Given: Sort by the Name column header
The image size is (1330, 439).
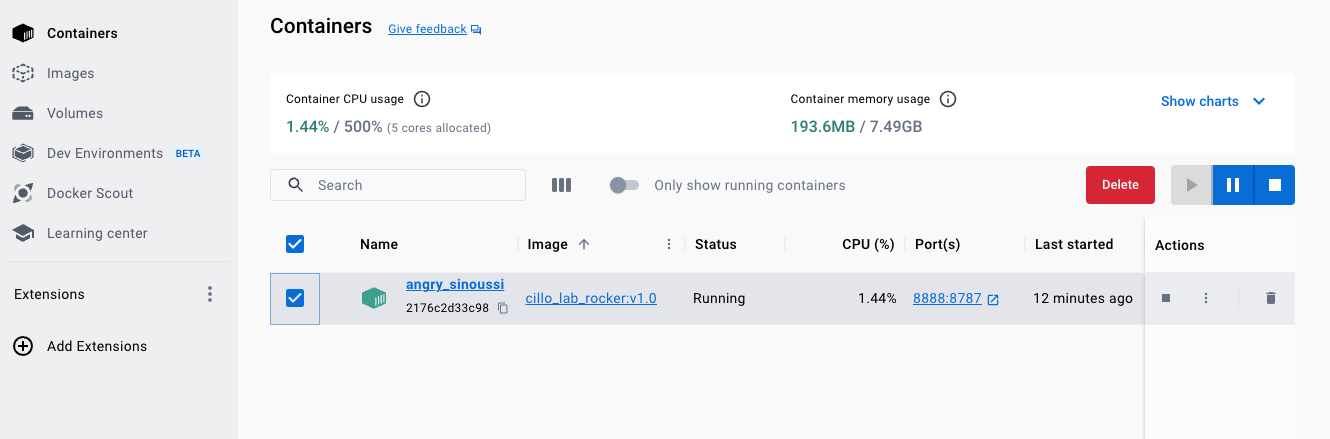Looking at the screenshot, I should click(379, 244).
